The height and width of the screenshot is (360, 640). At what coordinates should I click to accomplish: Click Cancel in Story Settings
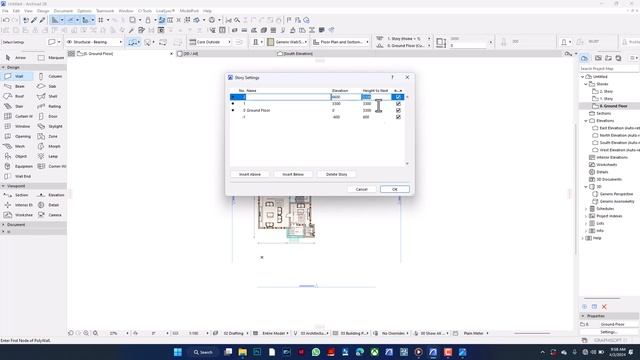[362, 189]
